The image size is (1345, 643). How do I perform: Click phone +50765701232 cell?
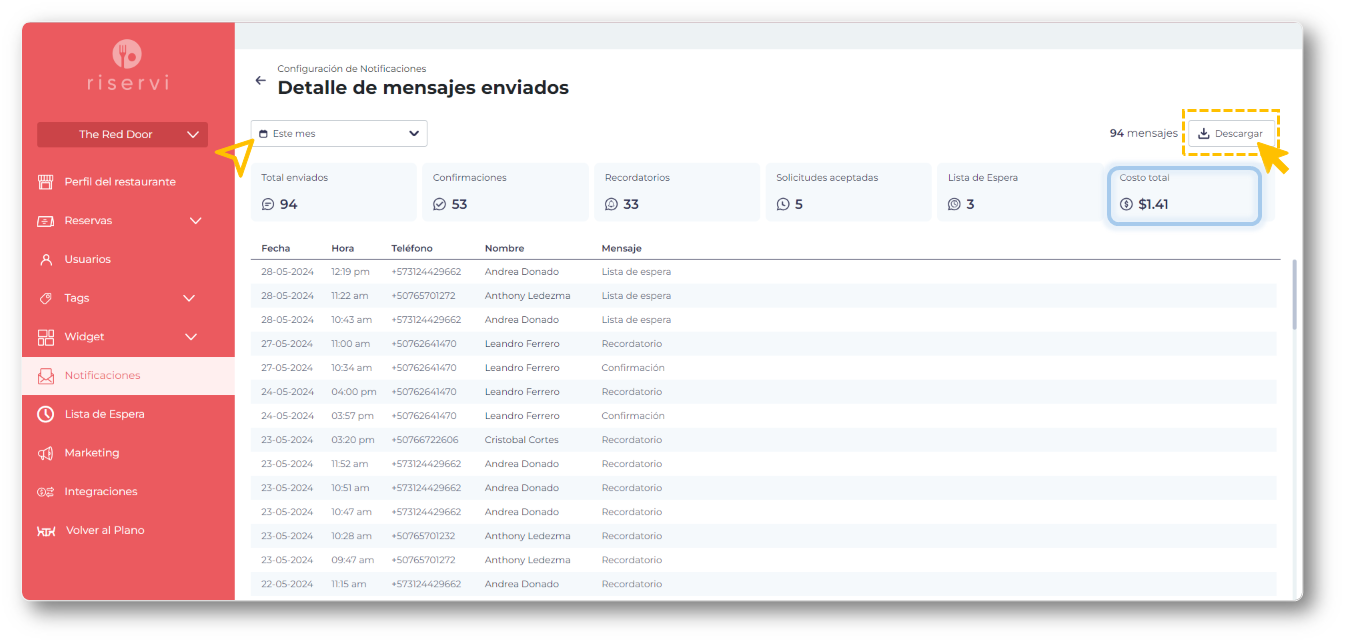click(423, 536)
